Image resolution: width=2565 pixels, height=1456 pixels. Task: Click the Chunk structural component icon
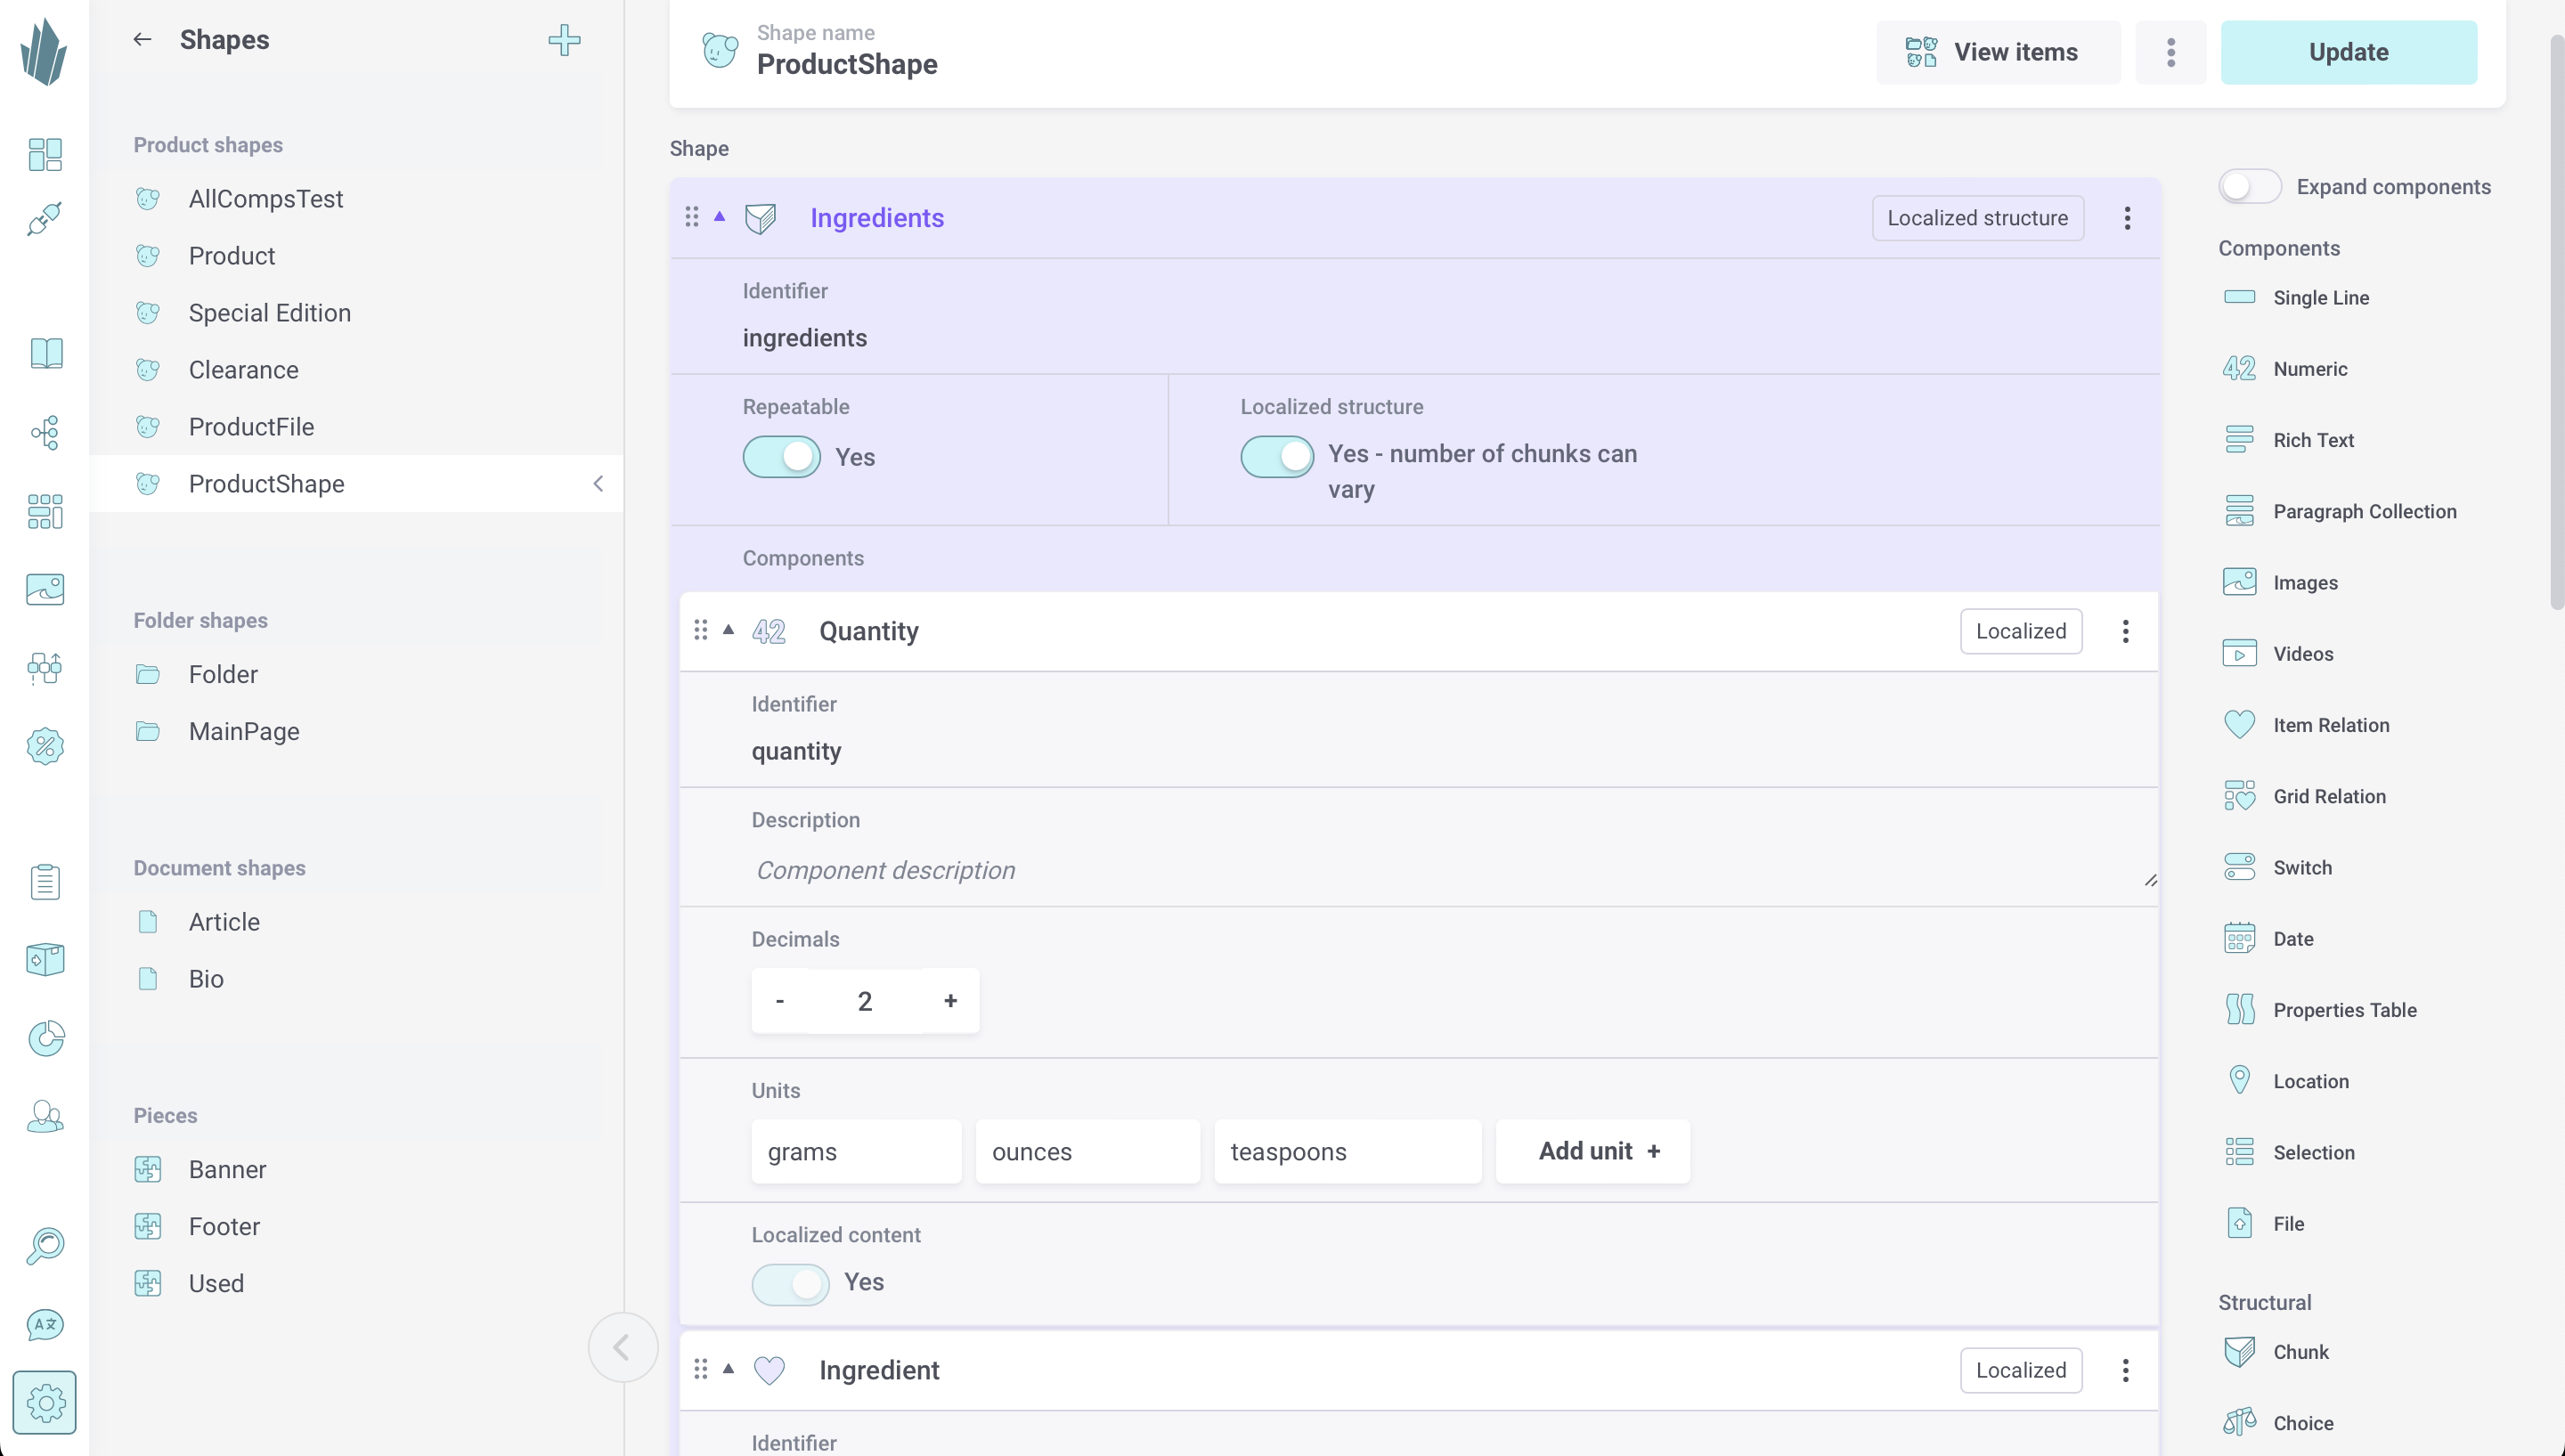click(x=2239, y=1352)
